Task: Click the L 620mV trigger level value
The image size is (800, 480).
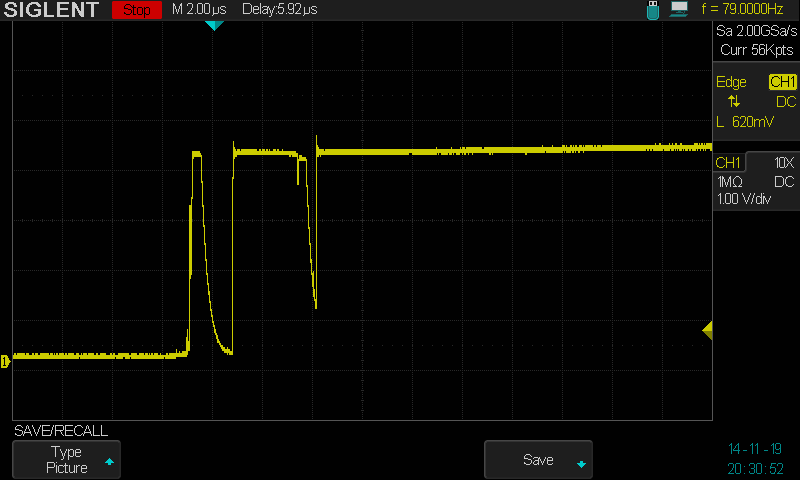Action: tap(745, 122)
